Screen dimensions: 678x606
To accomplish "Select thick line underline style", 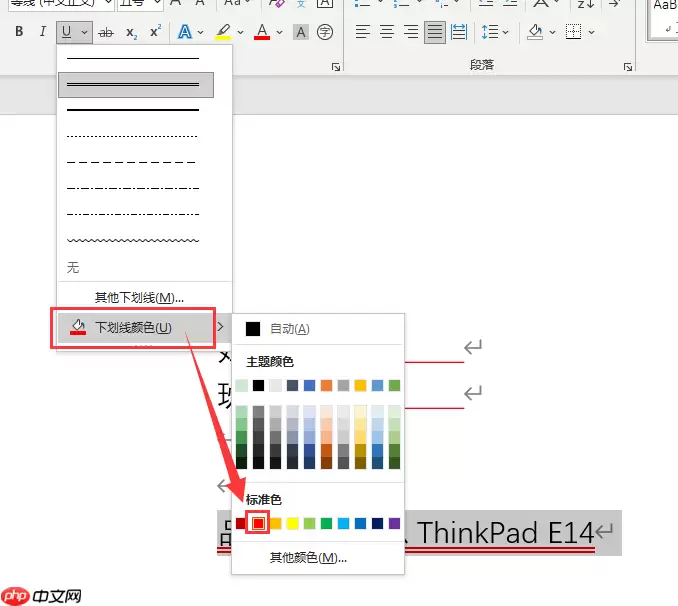I will (136, 110).
